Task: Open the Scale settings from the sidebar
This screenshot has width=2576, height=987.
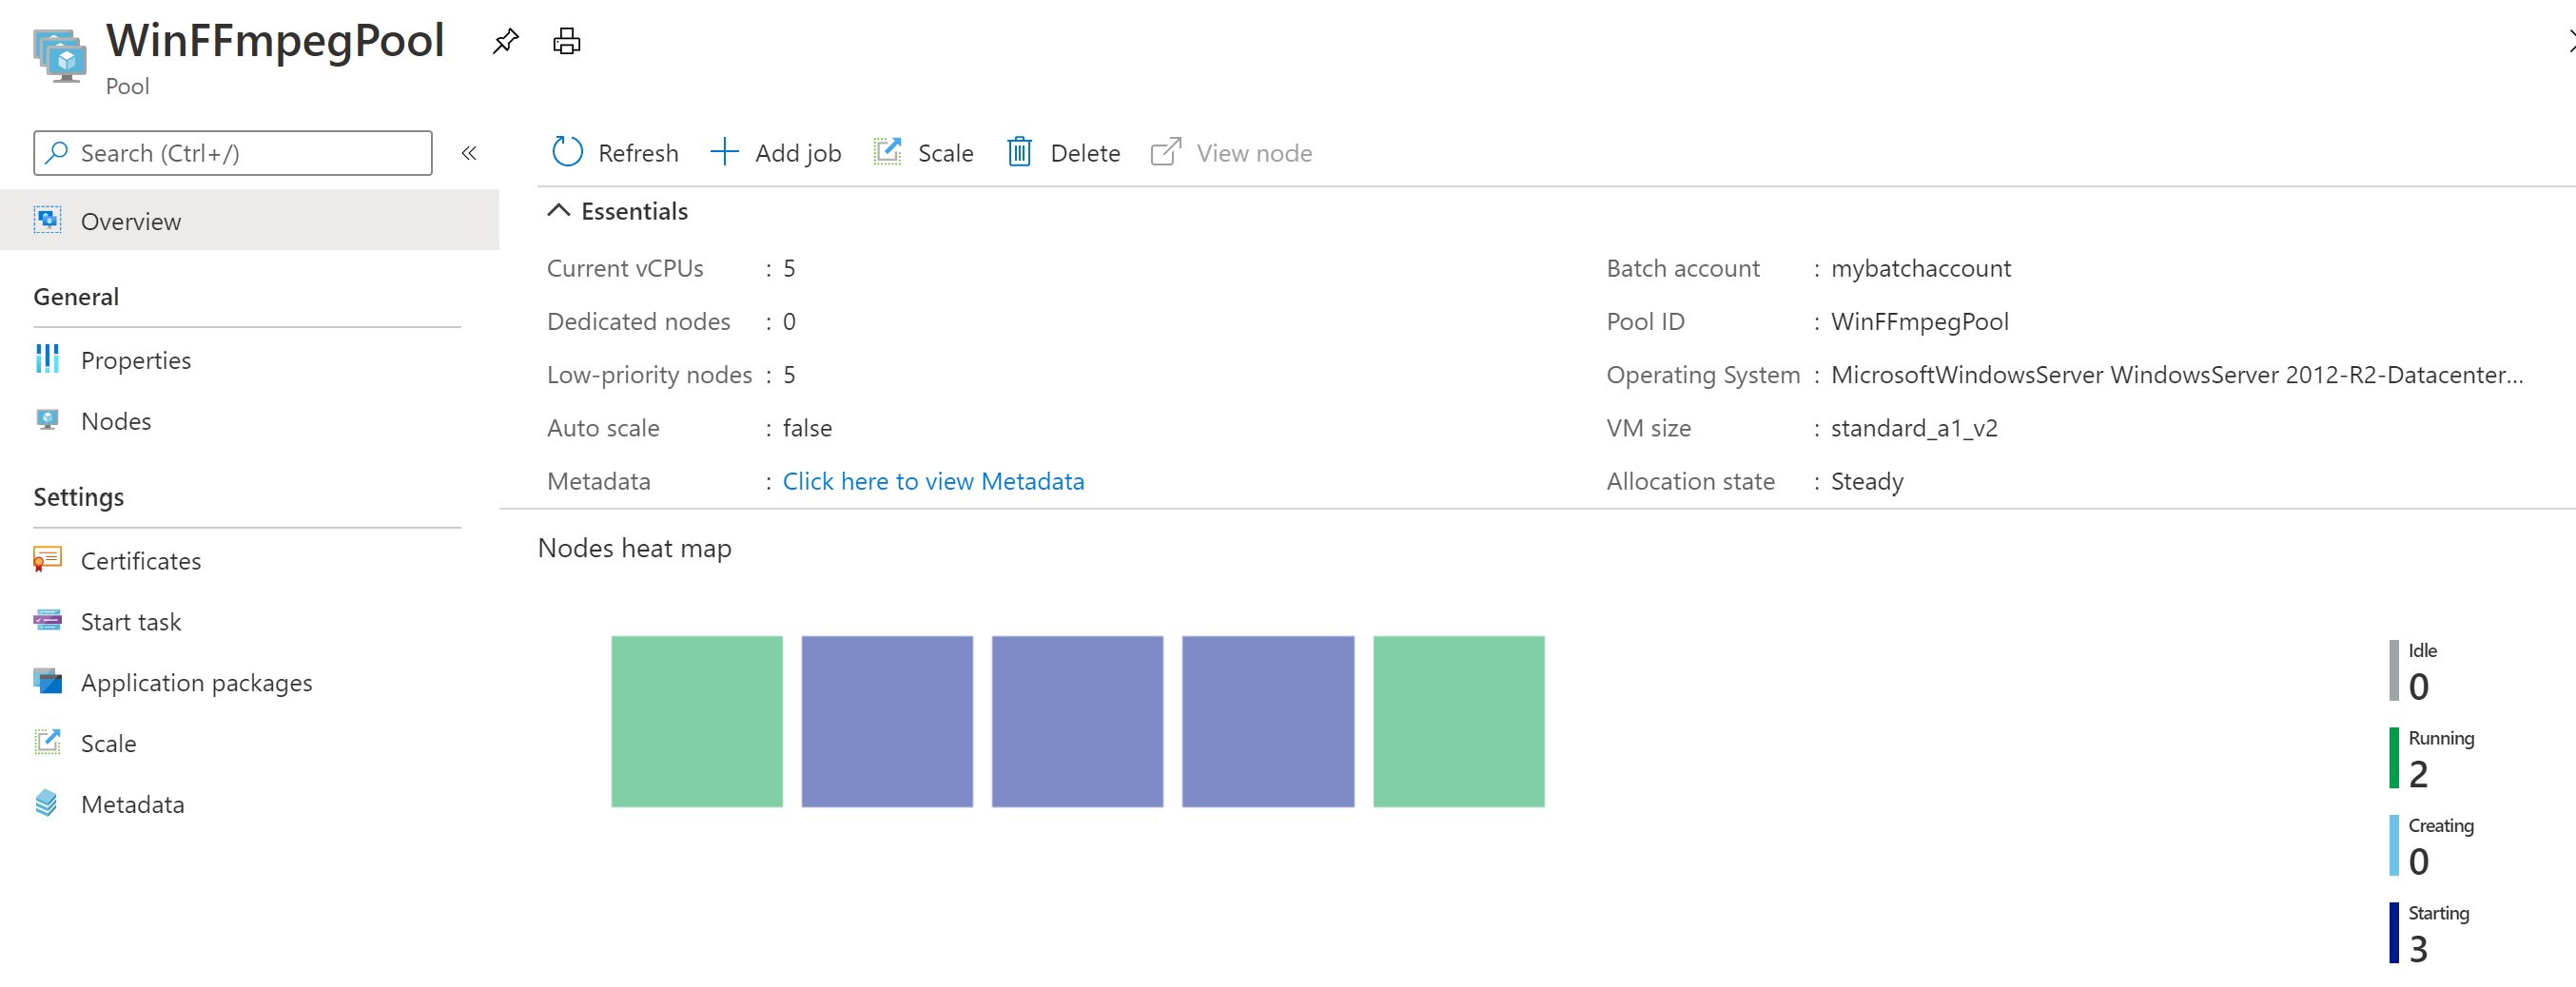Action: [108, 742]
